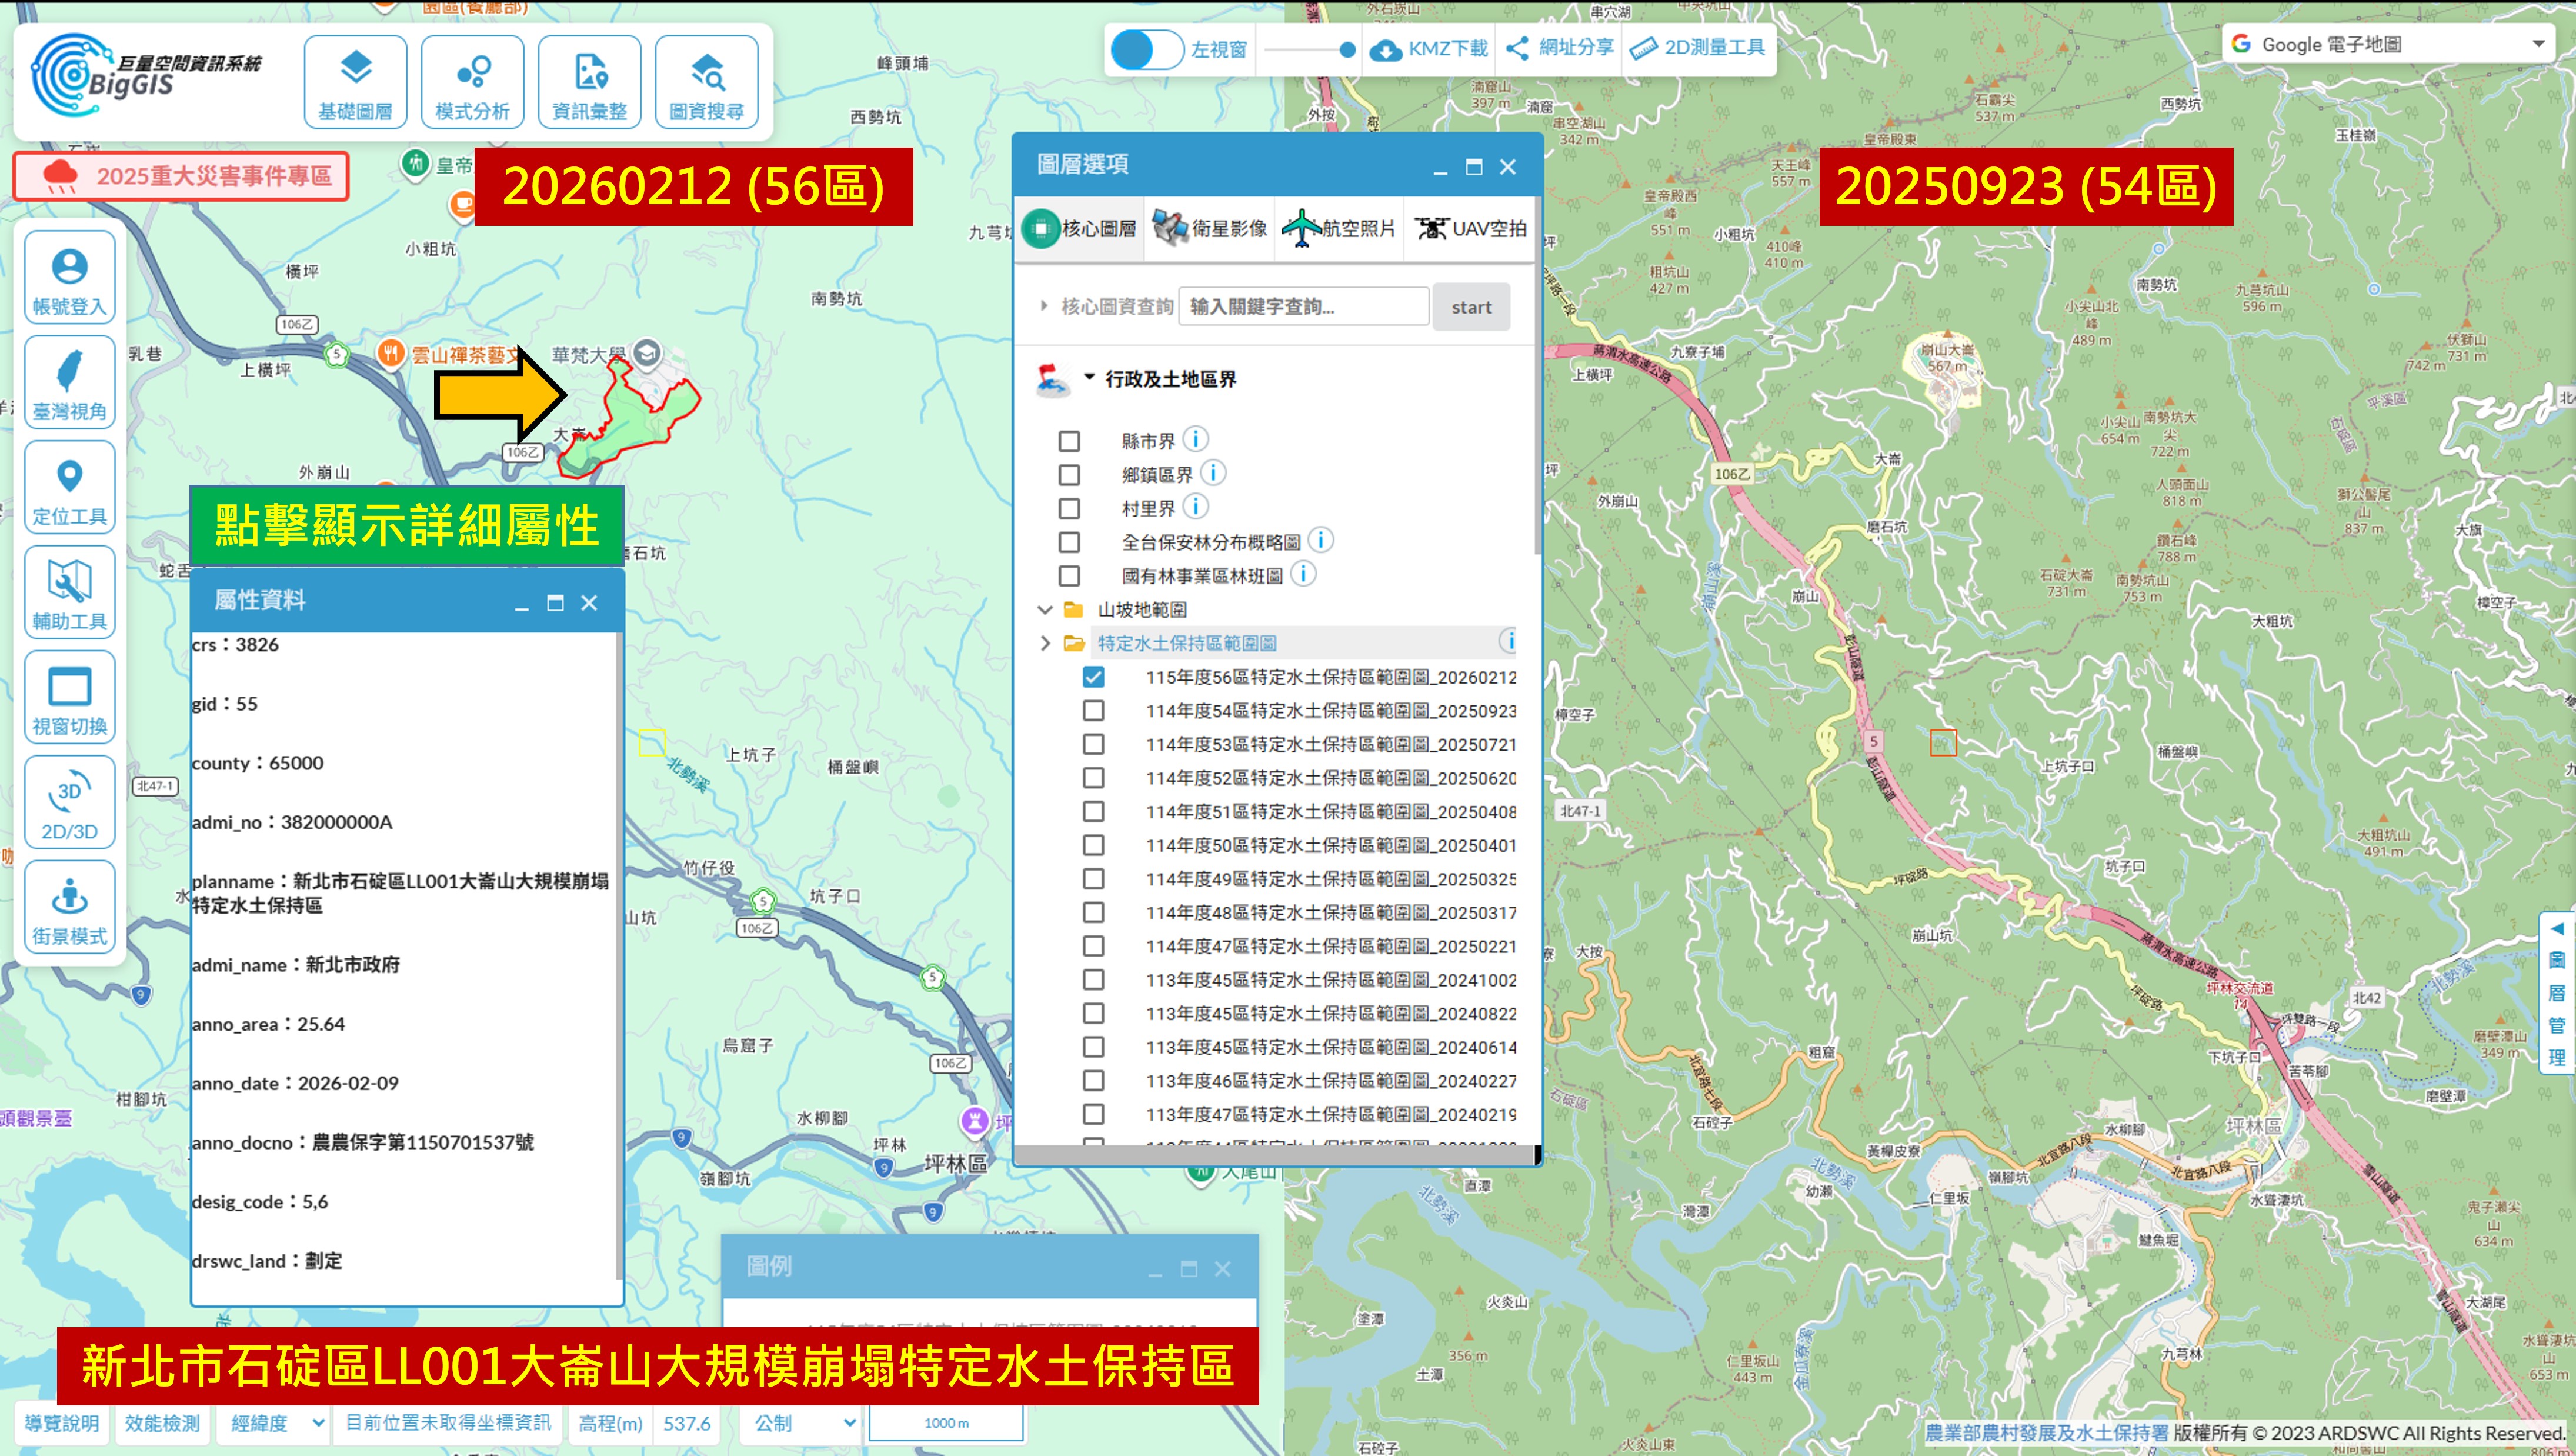This screenshot has width=2576, height=1456.
Task: Check the 114年度54區_20250923 layer
Action: 1093,711
